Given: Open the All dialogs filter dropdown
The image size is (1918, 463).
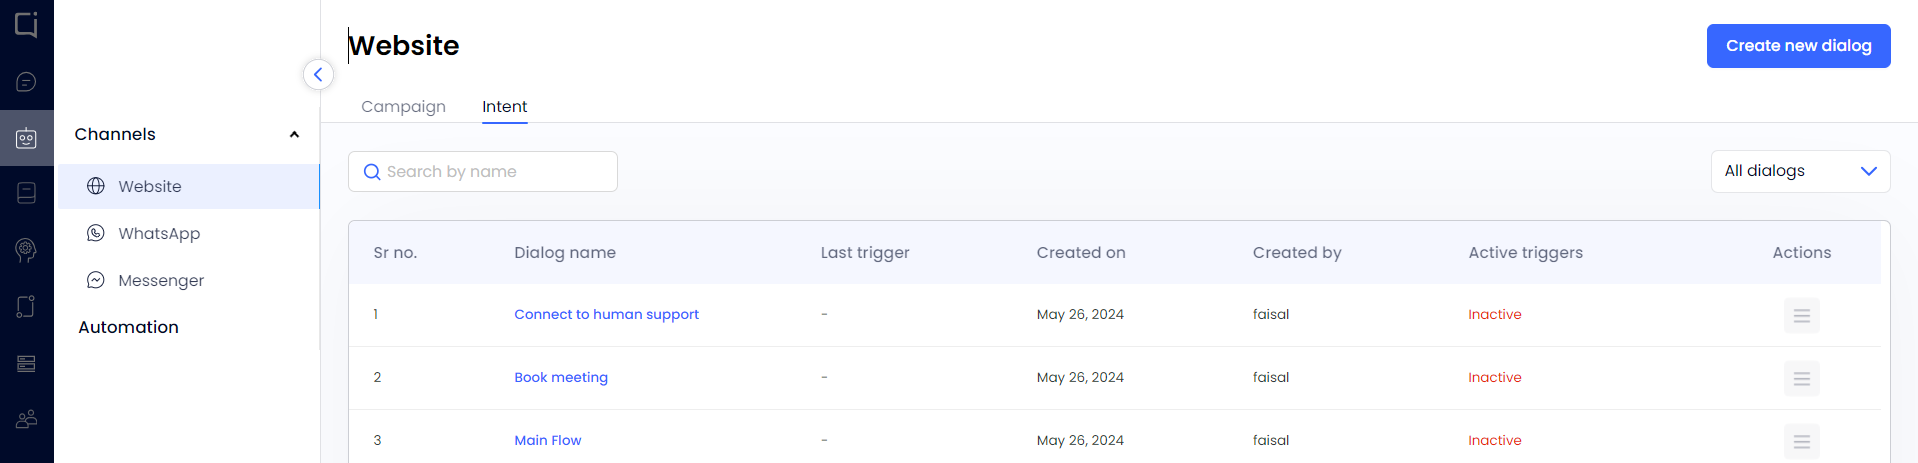Looking at the screenshot, I should (x=1800, y=171).
